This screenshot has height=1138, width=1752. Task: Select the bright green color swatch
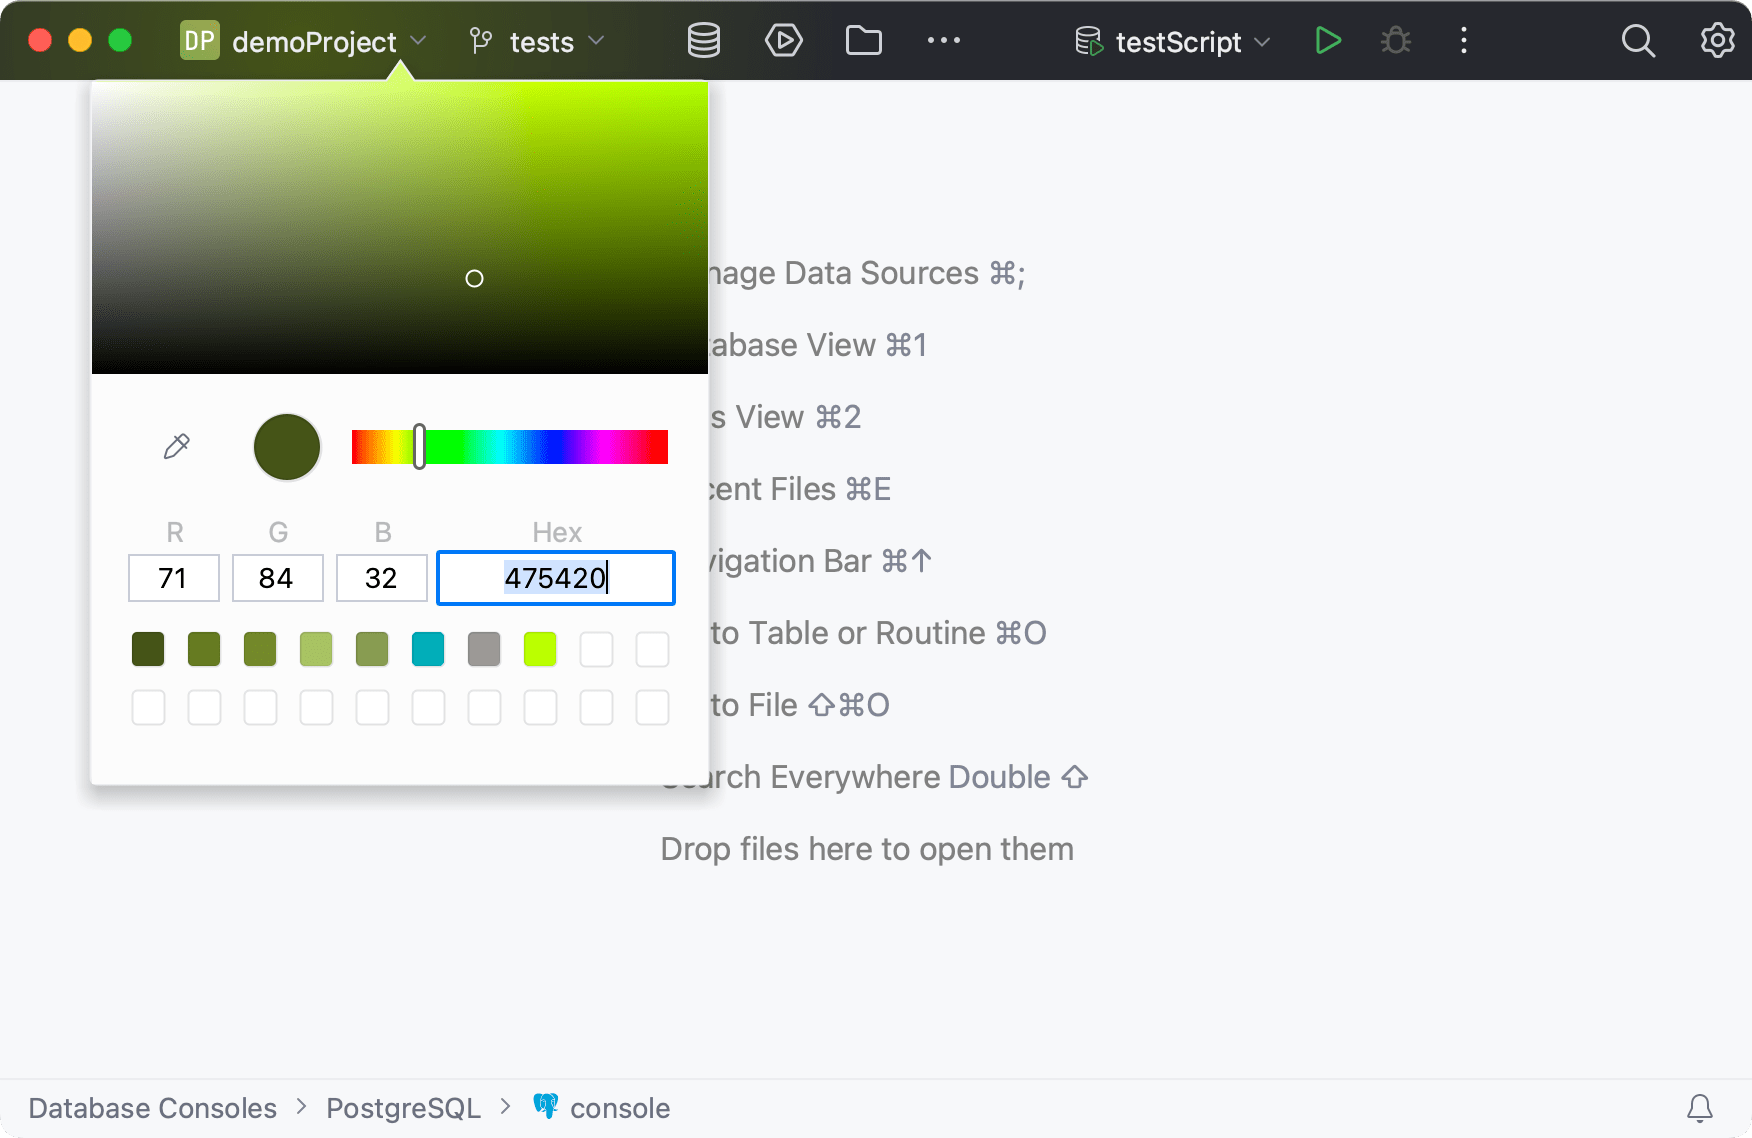pos(539,649)
